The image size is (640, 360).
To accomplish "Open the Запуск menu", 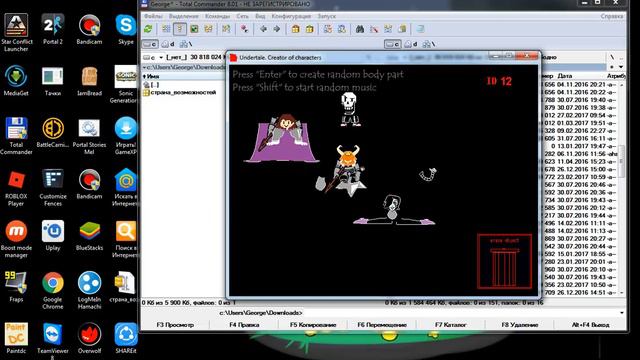I will [327, 16].
